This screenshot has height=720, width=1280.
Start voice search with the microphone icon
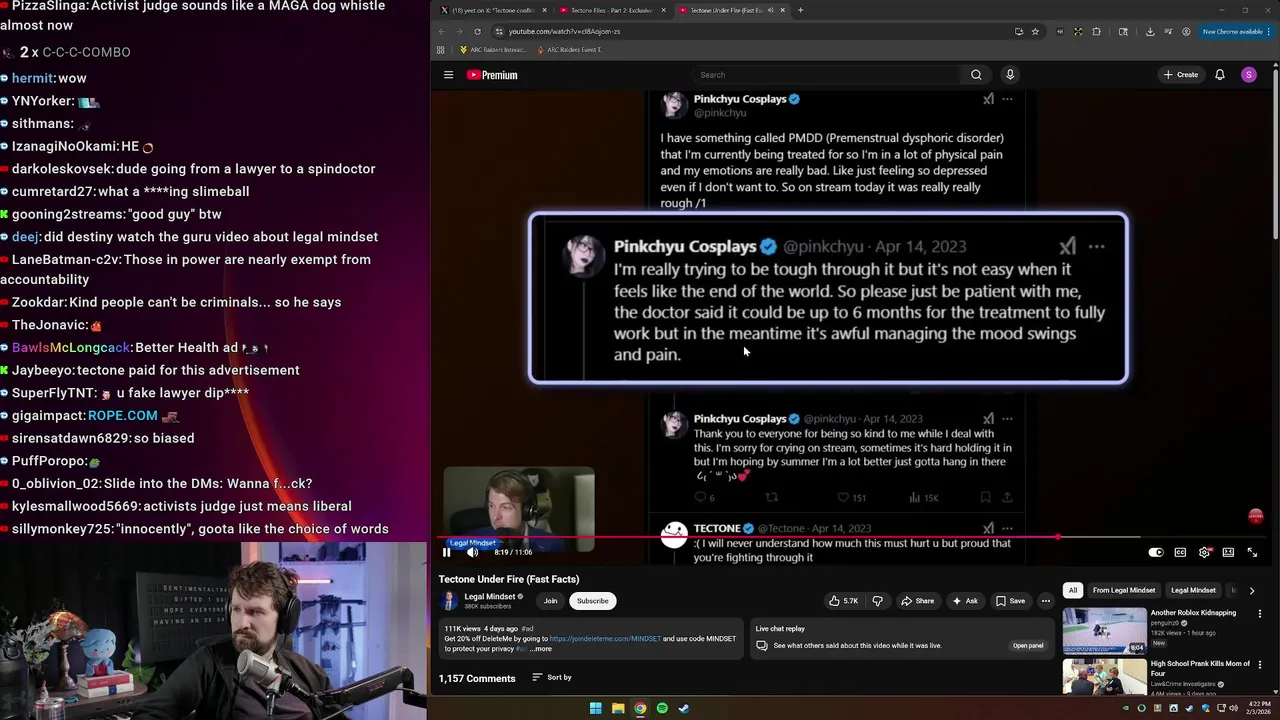1010,75
